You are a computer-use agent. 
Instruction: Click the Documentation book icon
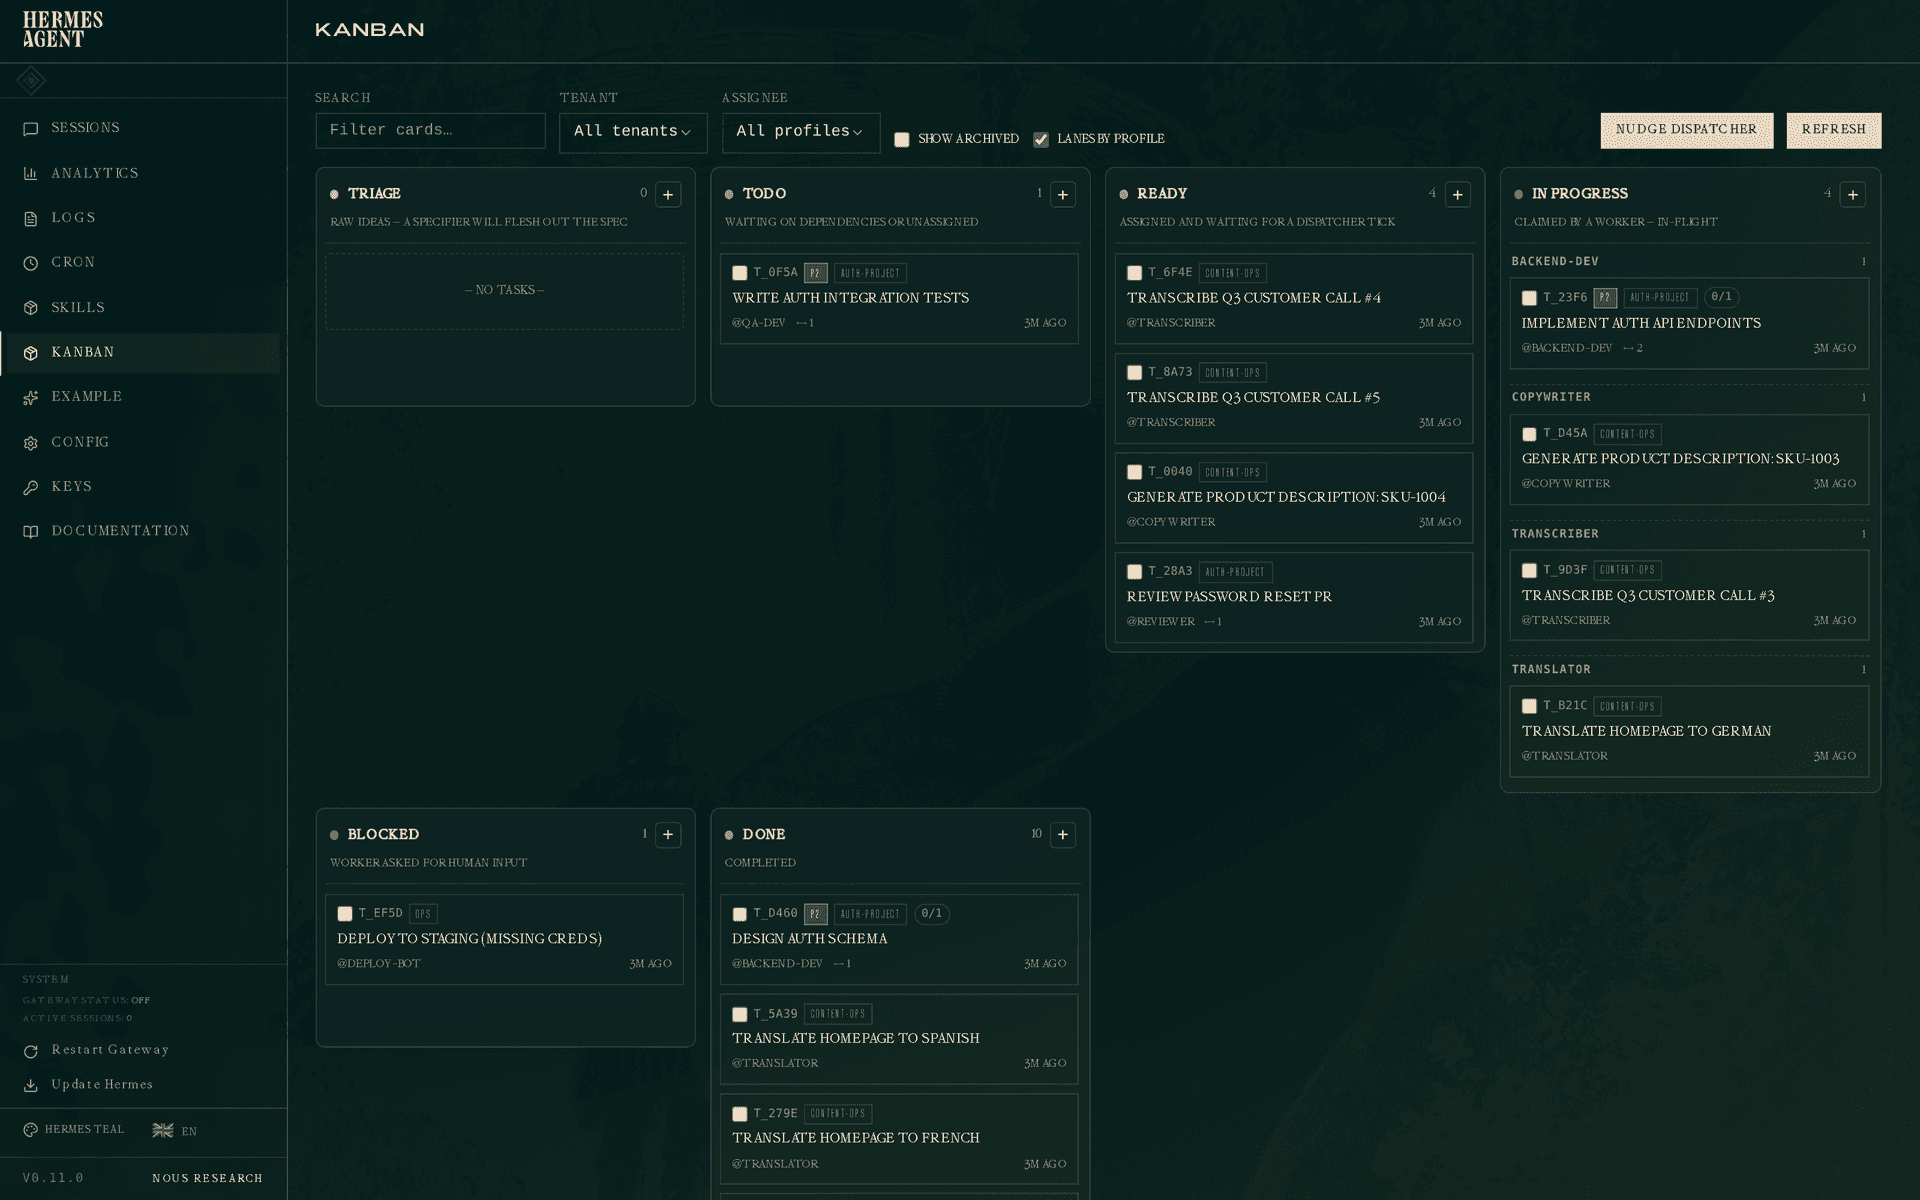tap(31, 532)
